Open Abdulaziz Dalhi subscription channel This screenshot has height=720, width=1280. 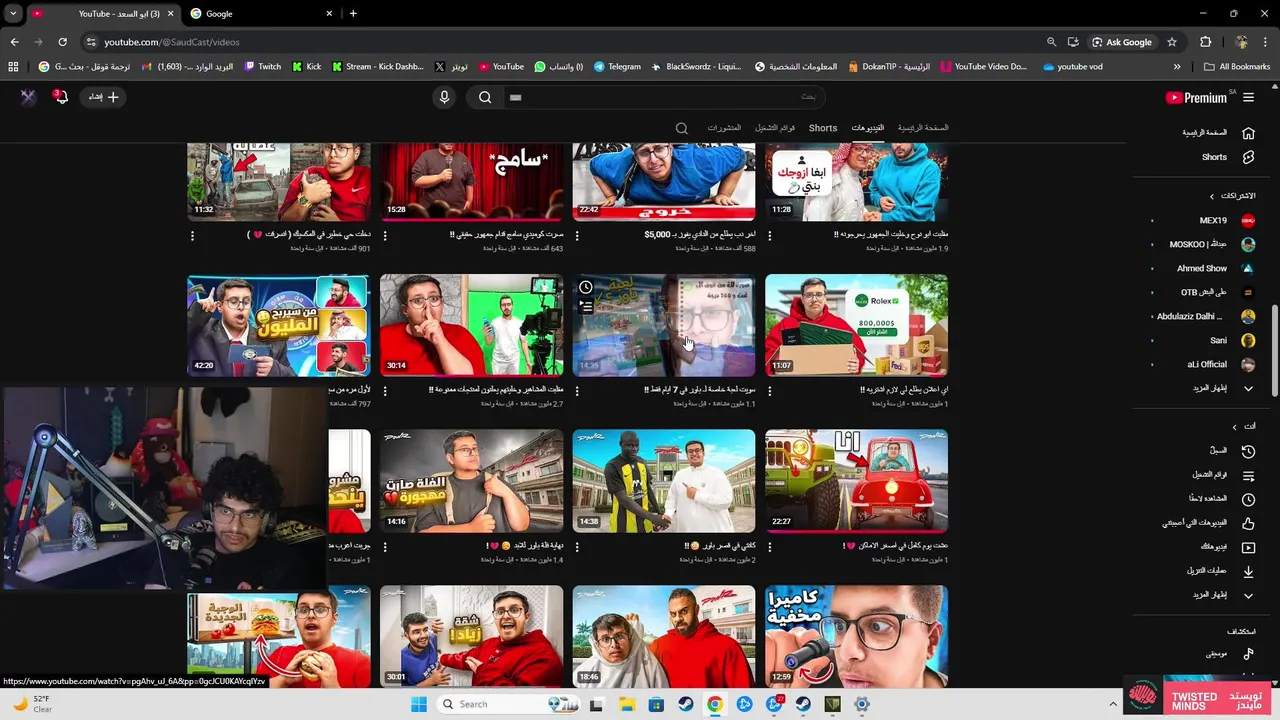(x=1200, y=316)
